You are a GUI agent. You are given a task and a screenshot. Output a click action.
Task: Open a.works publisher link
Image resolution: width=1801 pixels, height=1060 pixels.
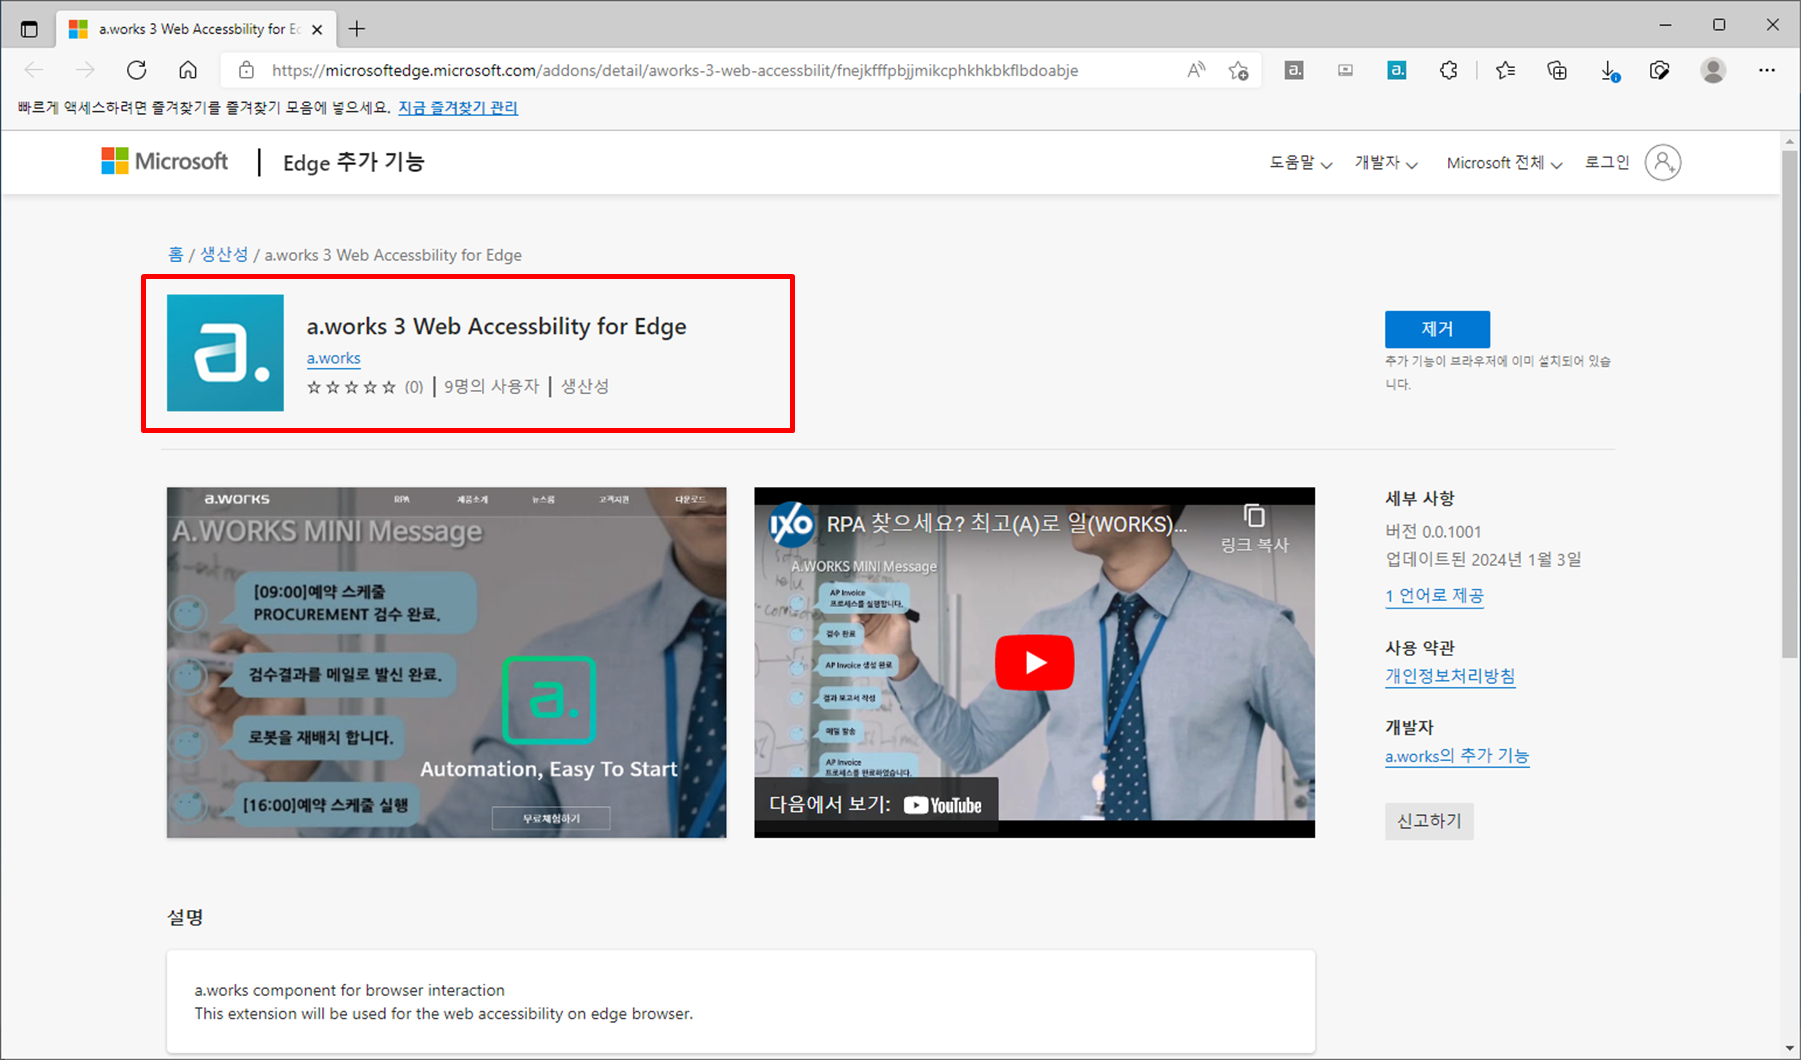tap(333, 358)
